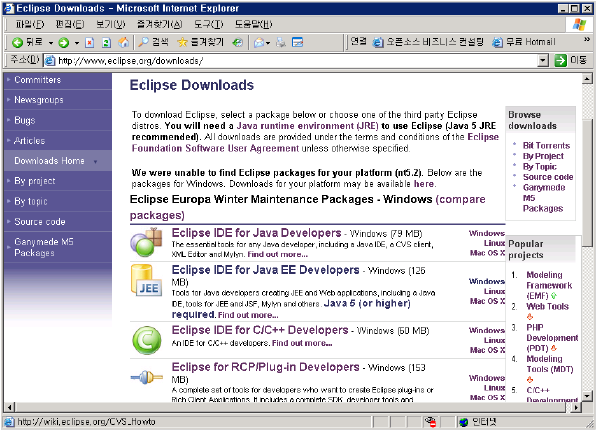Click Eclipse IDE for Java package icon
The width and height of the screenshot is (596, 430).
point(147,242)
